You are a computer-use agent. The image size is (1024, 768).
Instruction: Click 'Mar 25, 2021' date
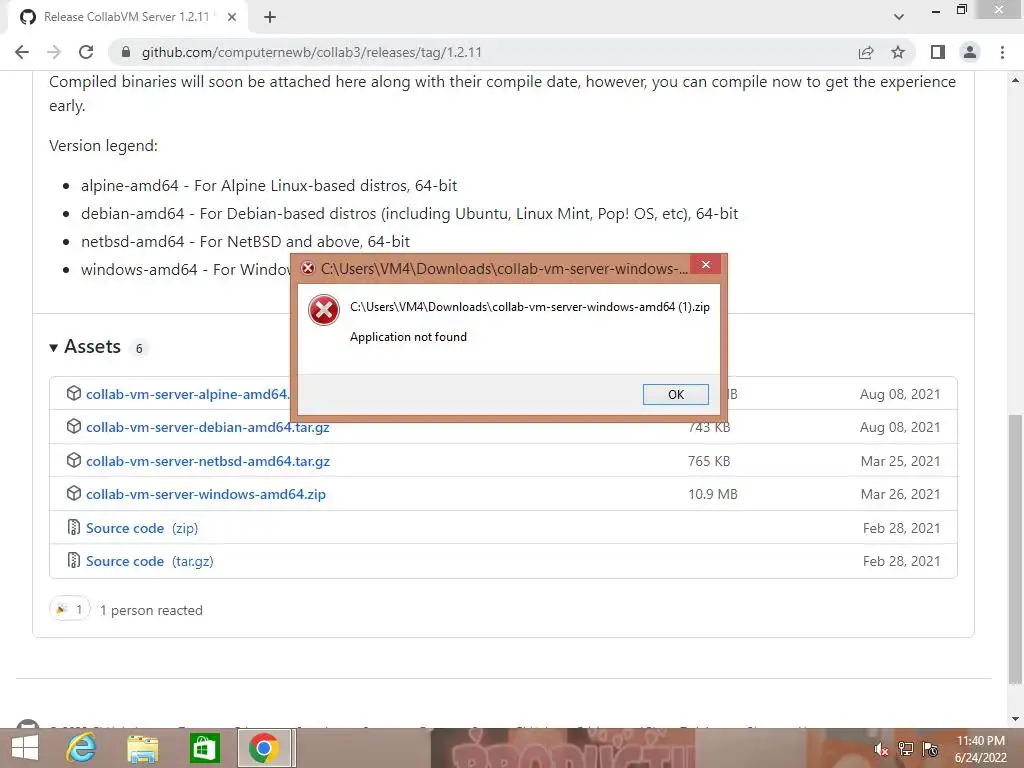[901, 461]
